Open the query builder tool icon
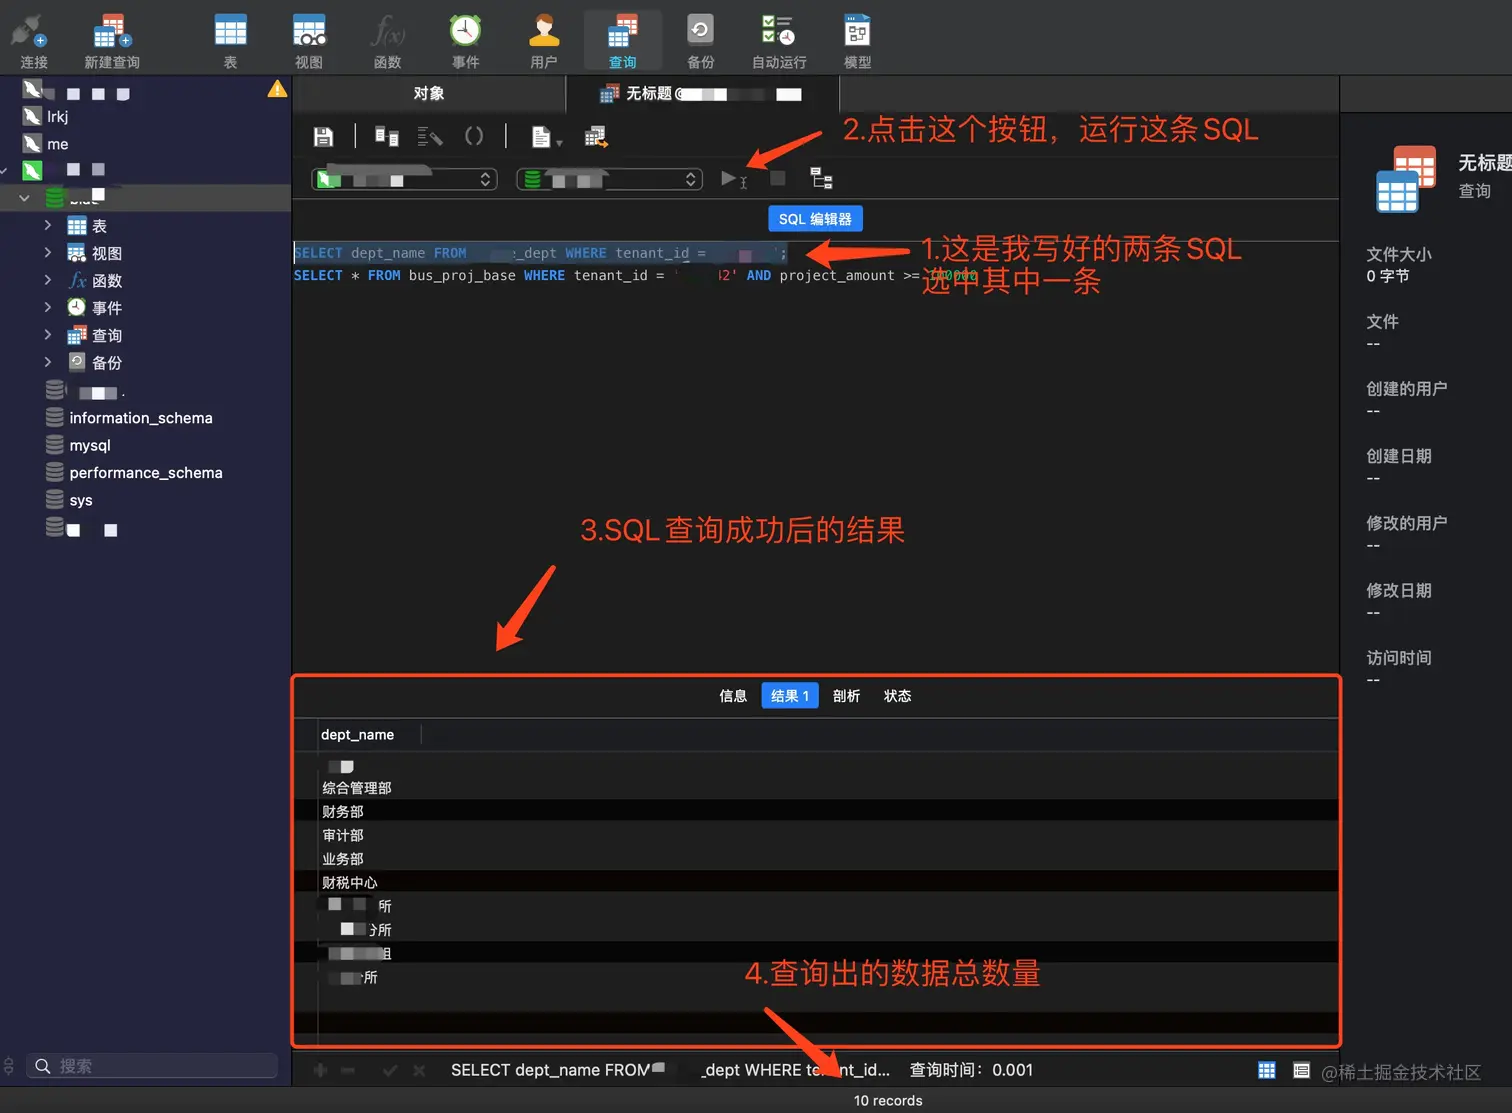The height and width of the screenshot is (1113, 1512). [386, 136]
